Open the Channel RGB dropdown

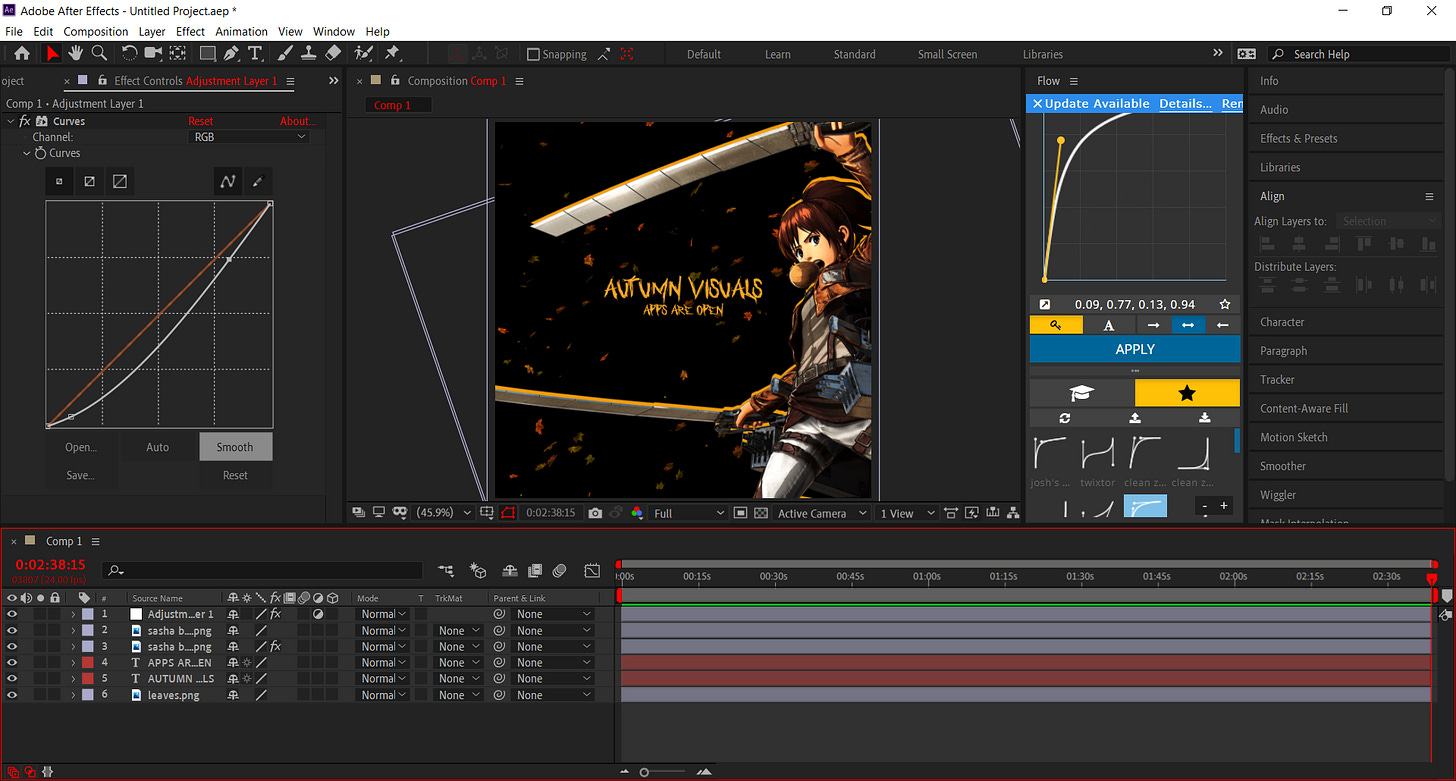249,137
